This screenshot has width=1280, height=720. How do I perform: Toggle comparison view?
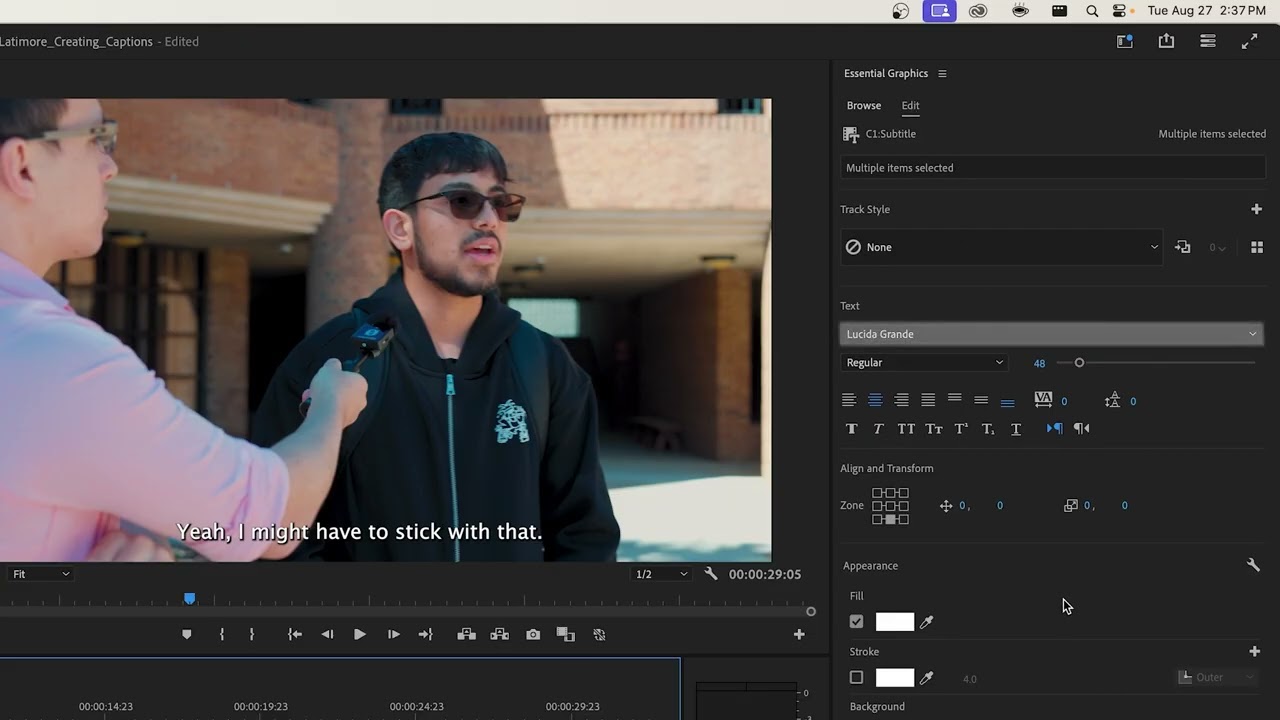(x=565, y=634)
